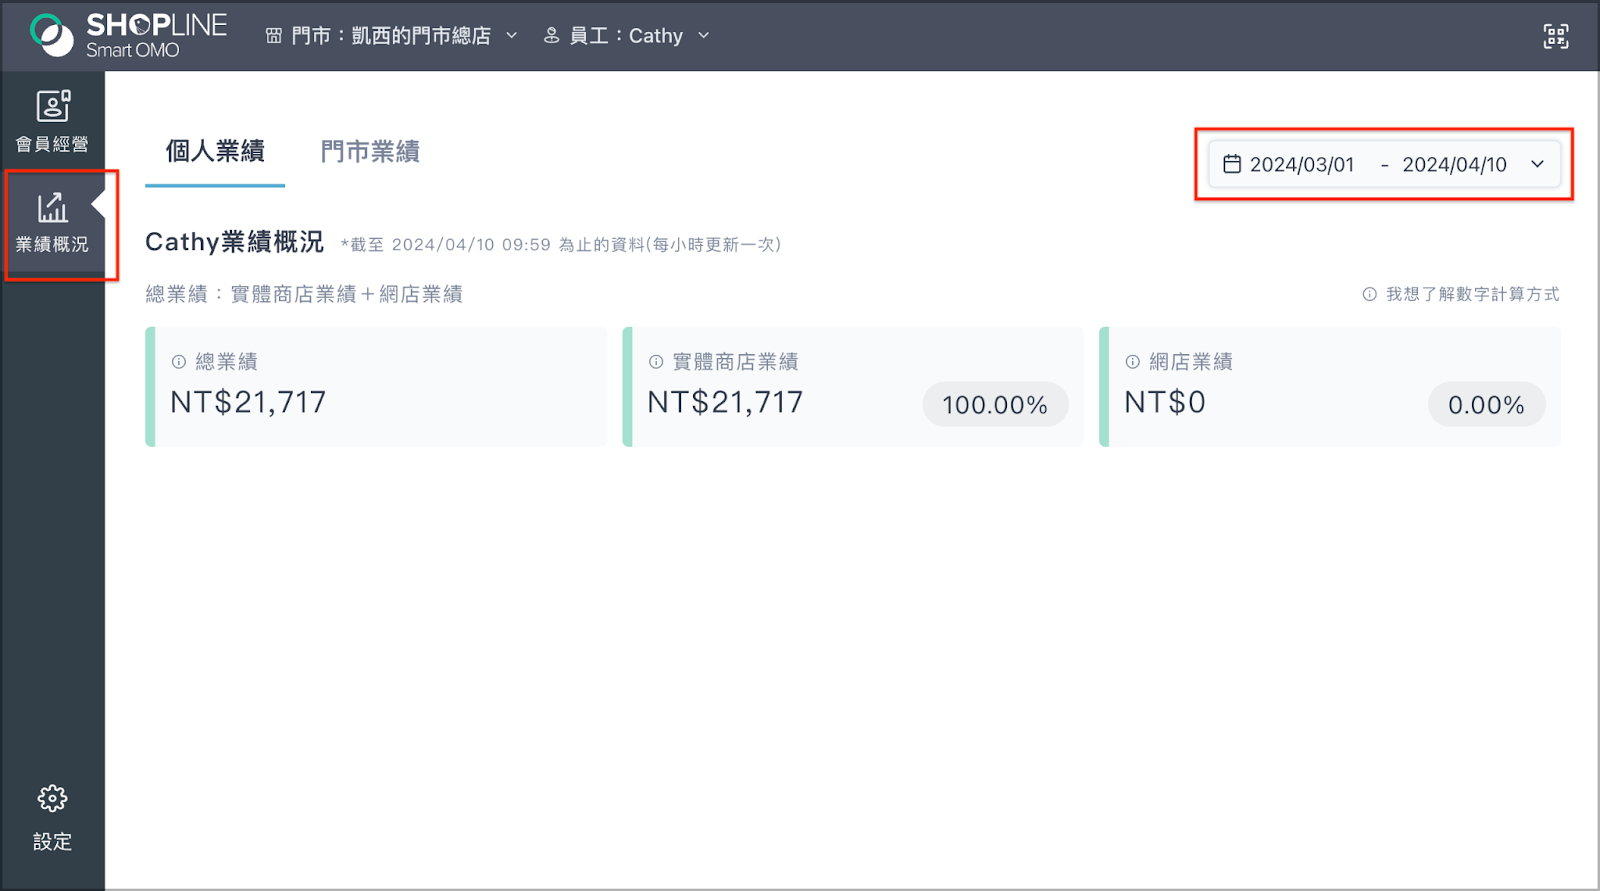Click the 0.00% percentage badge

1486,405
